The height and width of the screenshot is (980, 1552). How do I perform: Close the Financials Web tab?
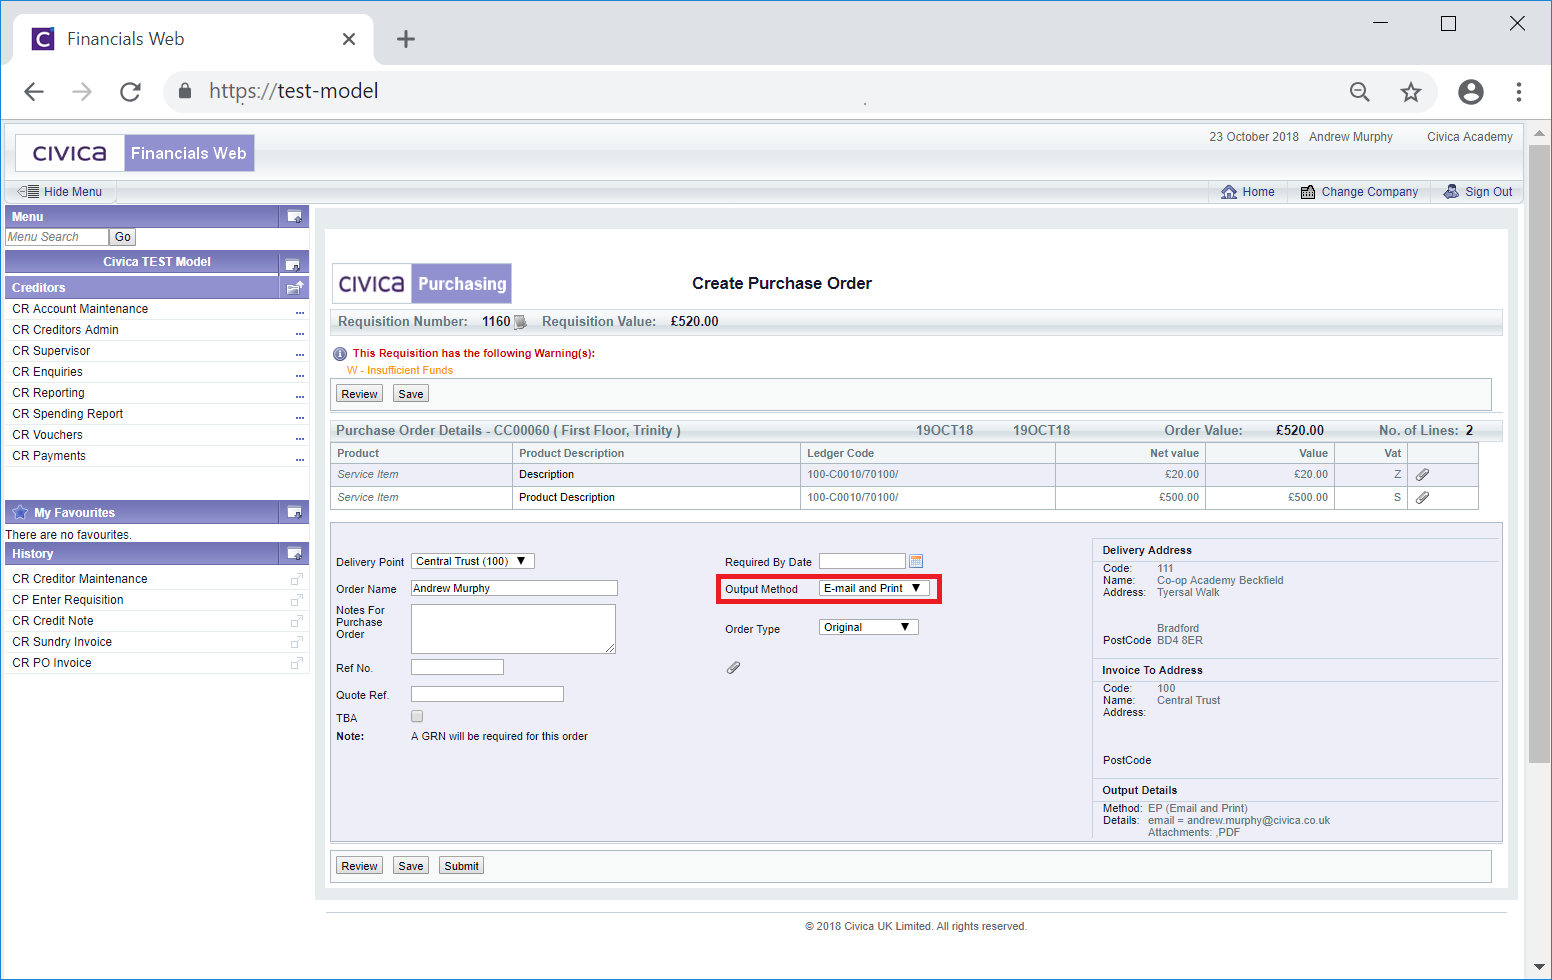349,39
